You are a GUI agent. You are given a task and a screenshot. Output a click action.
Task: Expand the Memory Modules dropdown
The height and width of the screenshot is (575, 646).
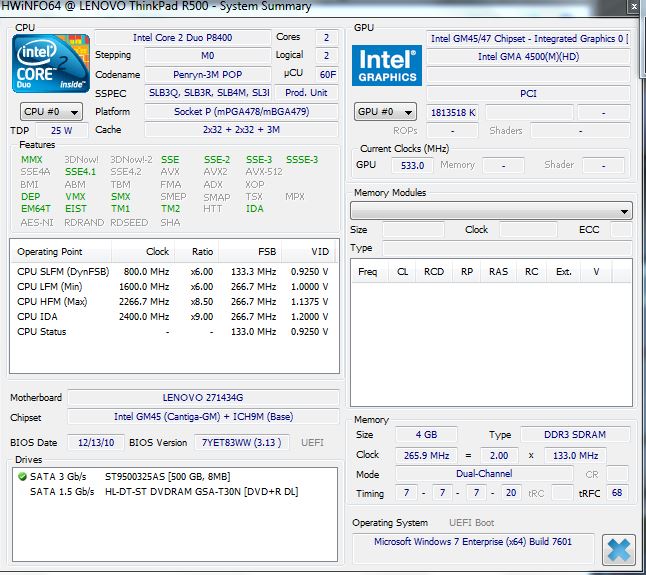(x=491, y=211)
